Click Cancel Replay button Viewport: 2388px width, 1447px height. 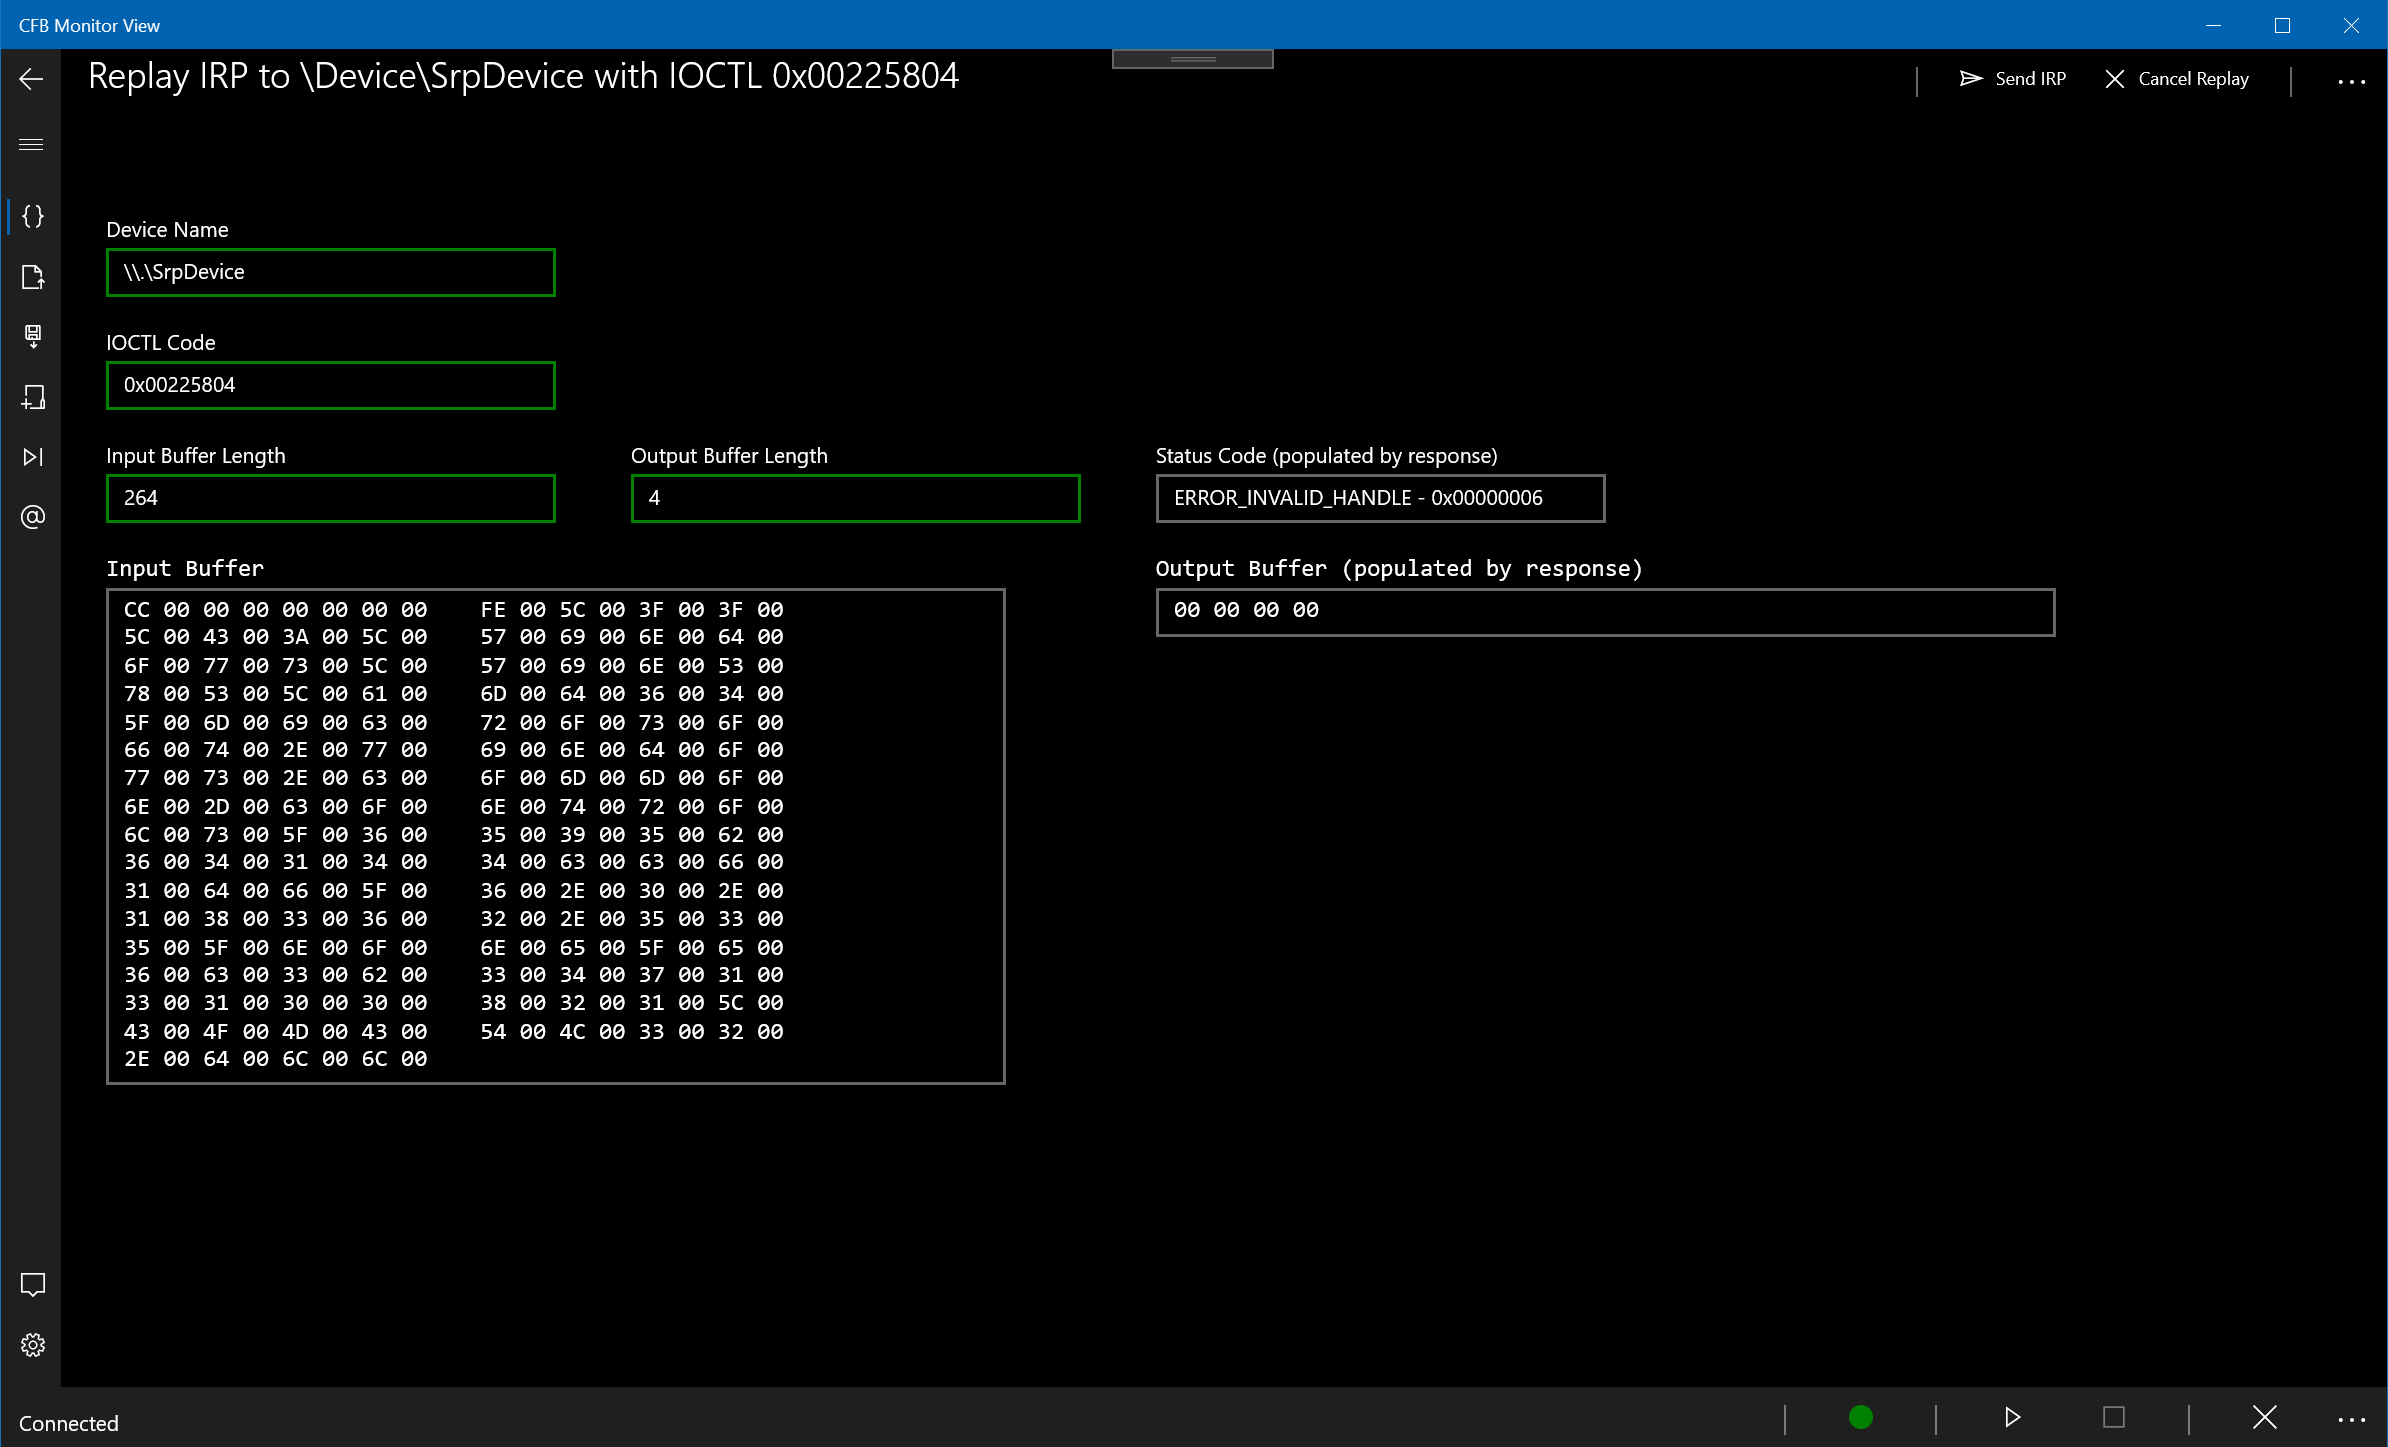coord(2177,79)
